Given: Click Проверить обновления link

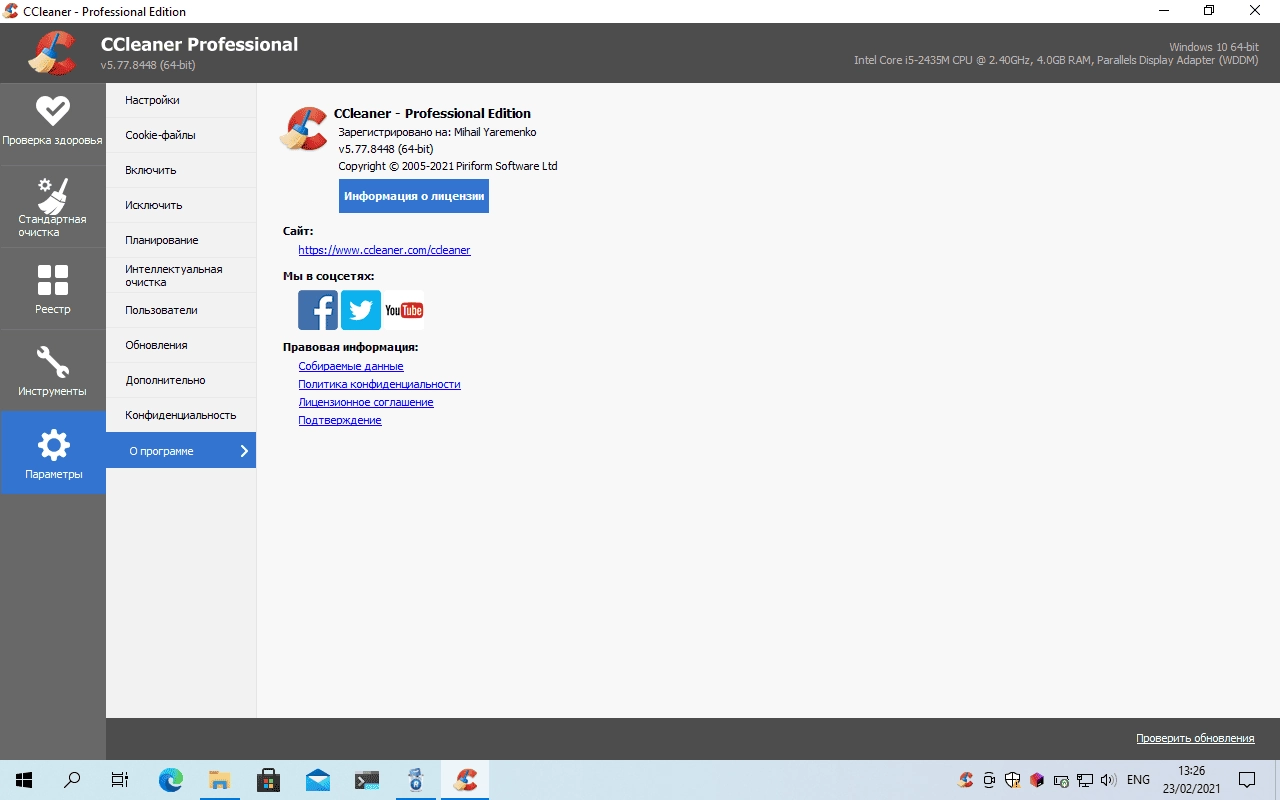Looking at the screenshot, I should coord(1195,738).
